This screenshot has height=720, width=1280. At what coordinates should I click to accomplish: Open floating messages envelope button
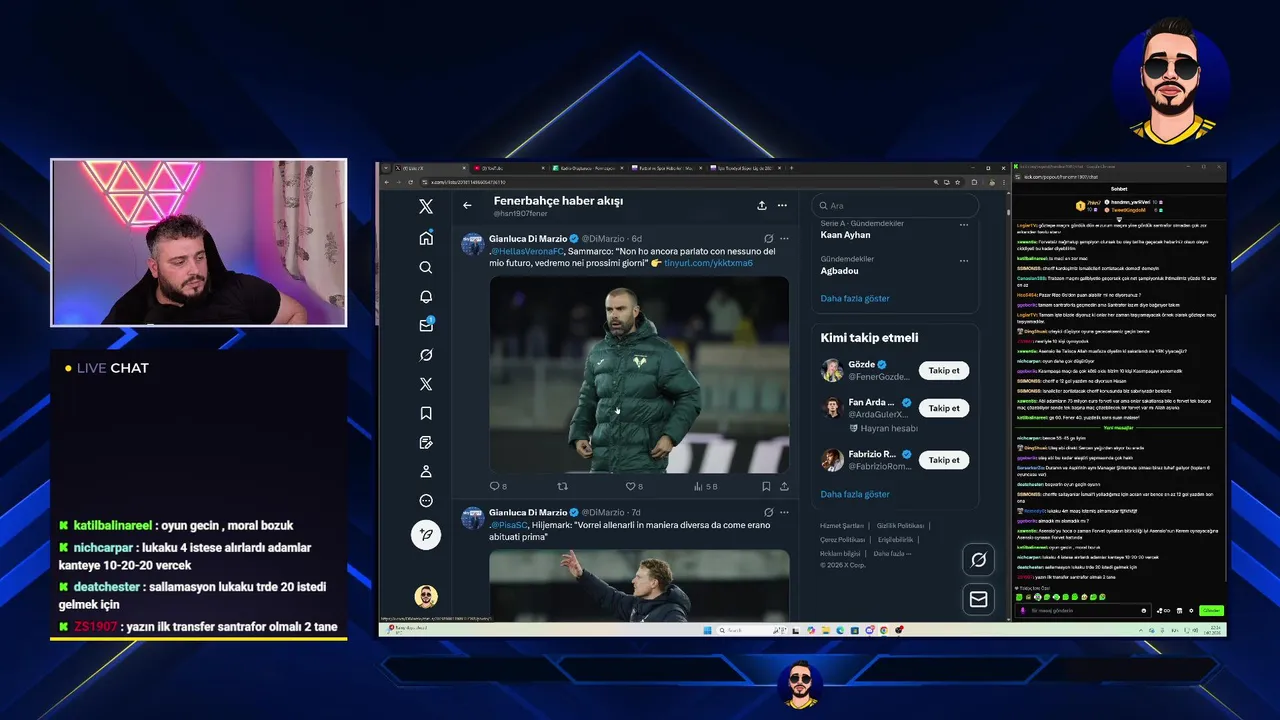tap(978, 599)
